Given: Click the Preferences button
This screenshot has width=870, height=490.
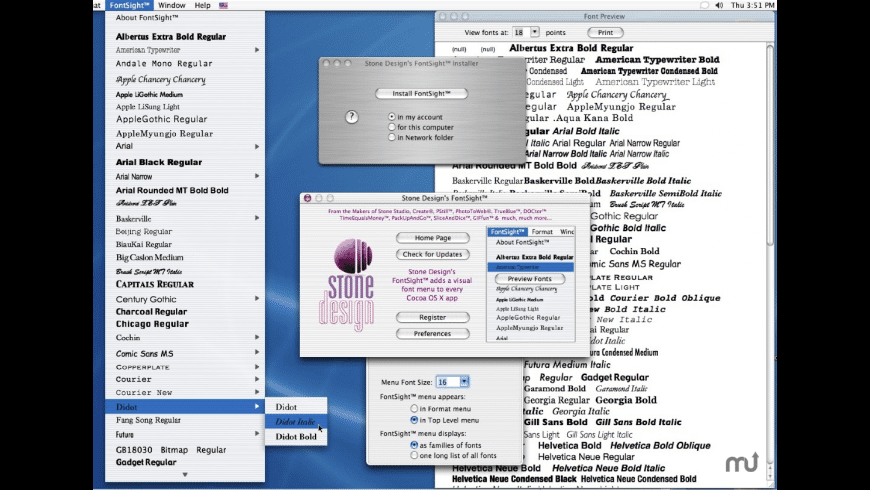Looking at the screenshot, I should [433, 334].
